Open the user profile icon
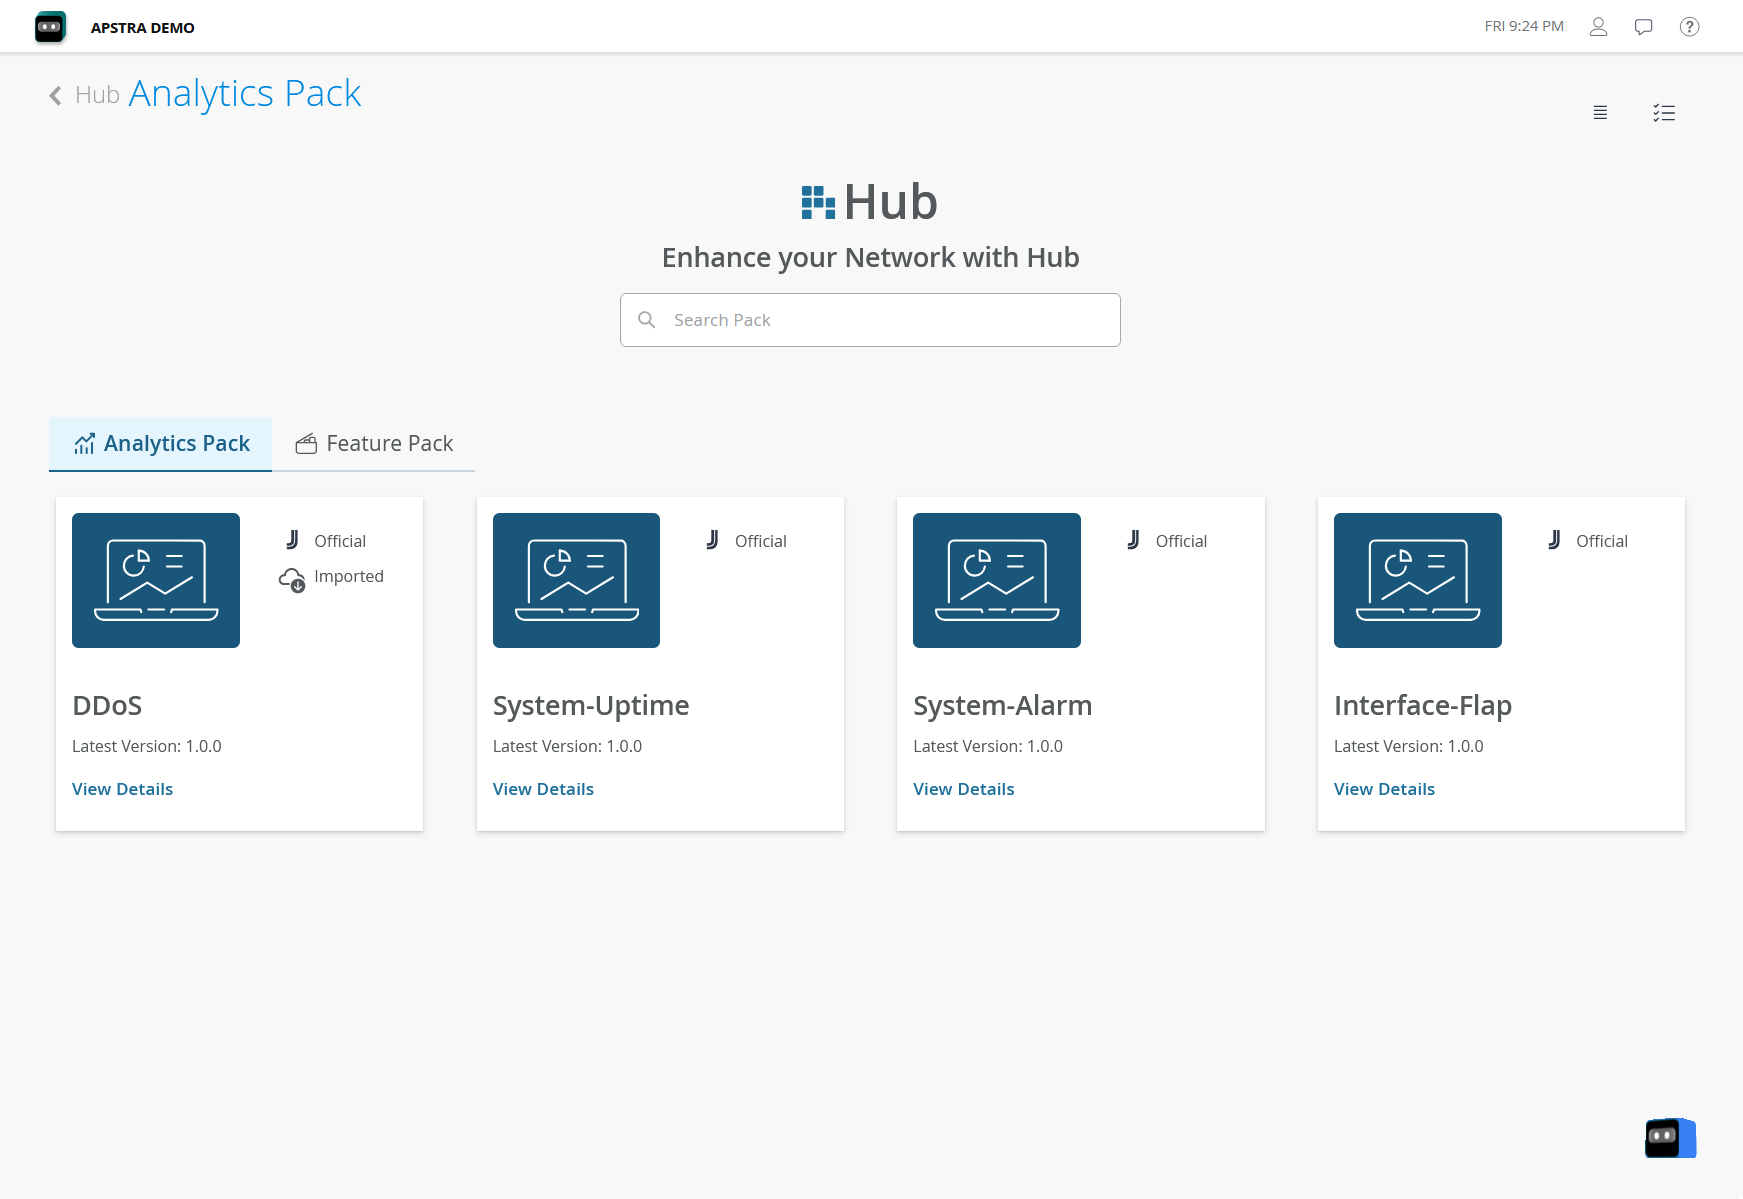The image size is (1743, 1199). [1598, 27]
